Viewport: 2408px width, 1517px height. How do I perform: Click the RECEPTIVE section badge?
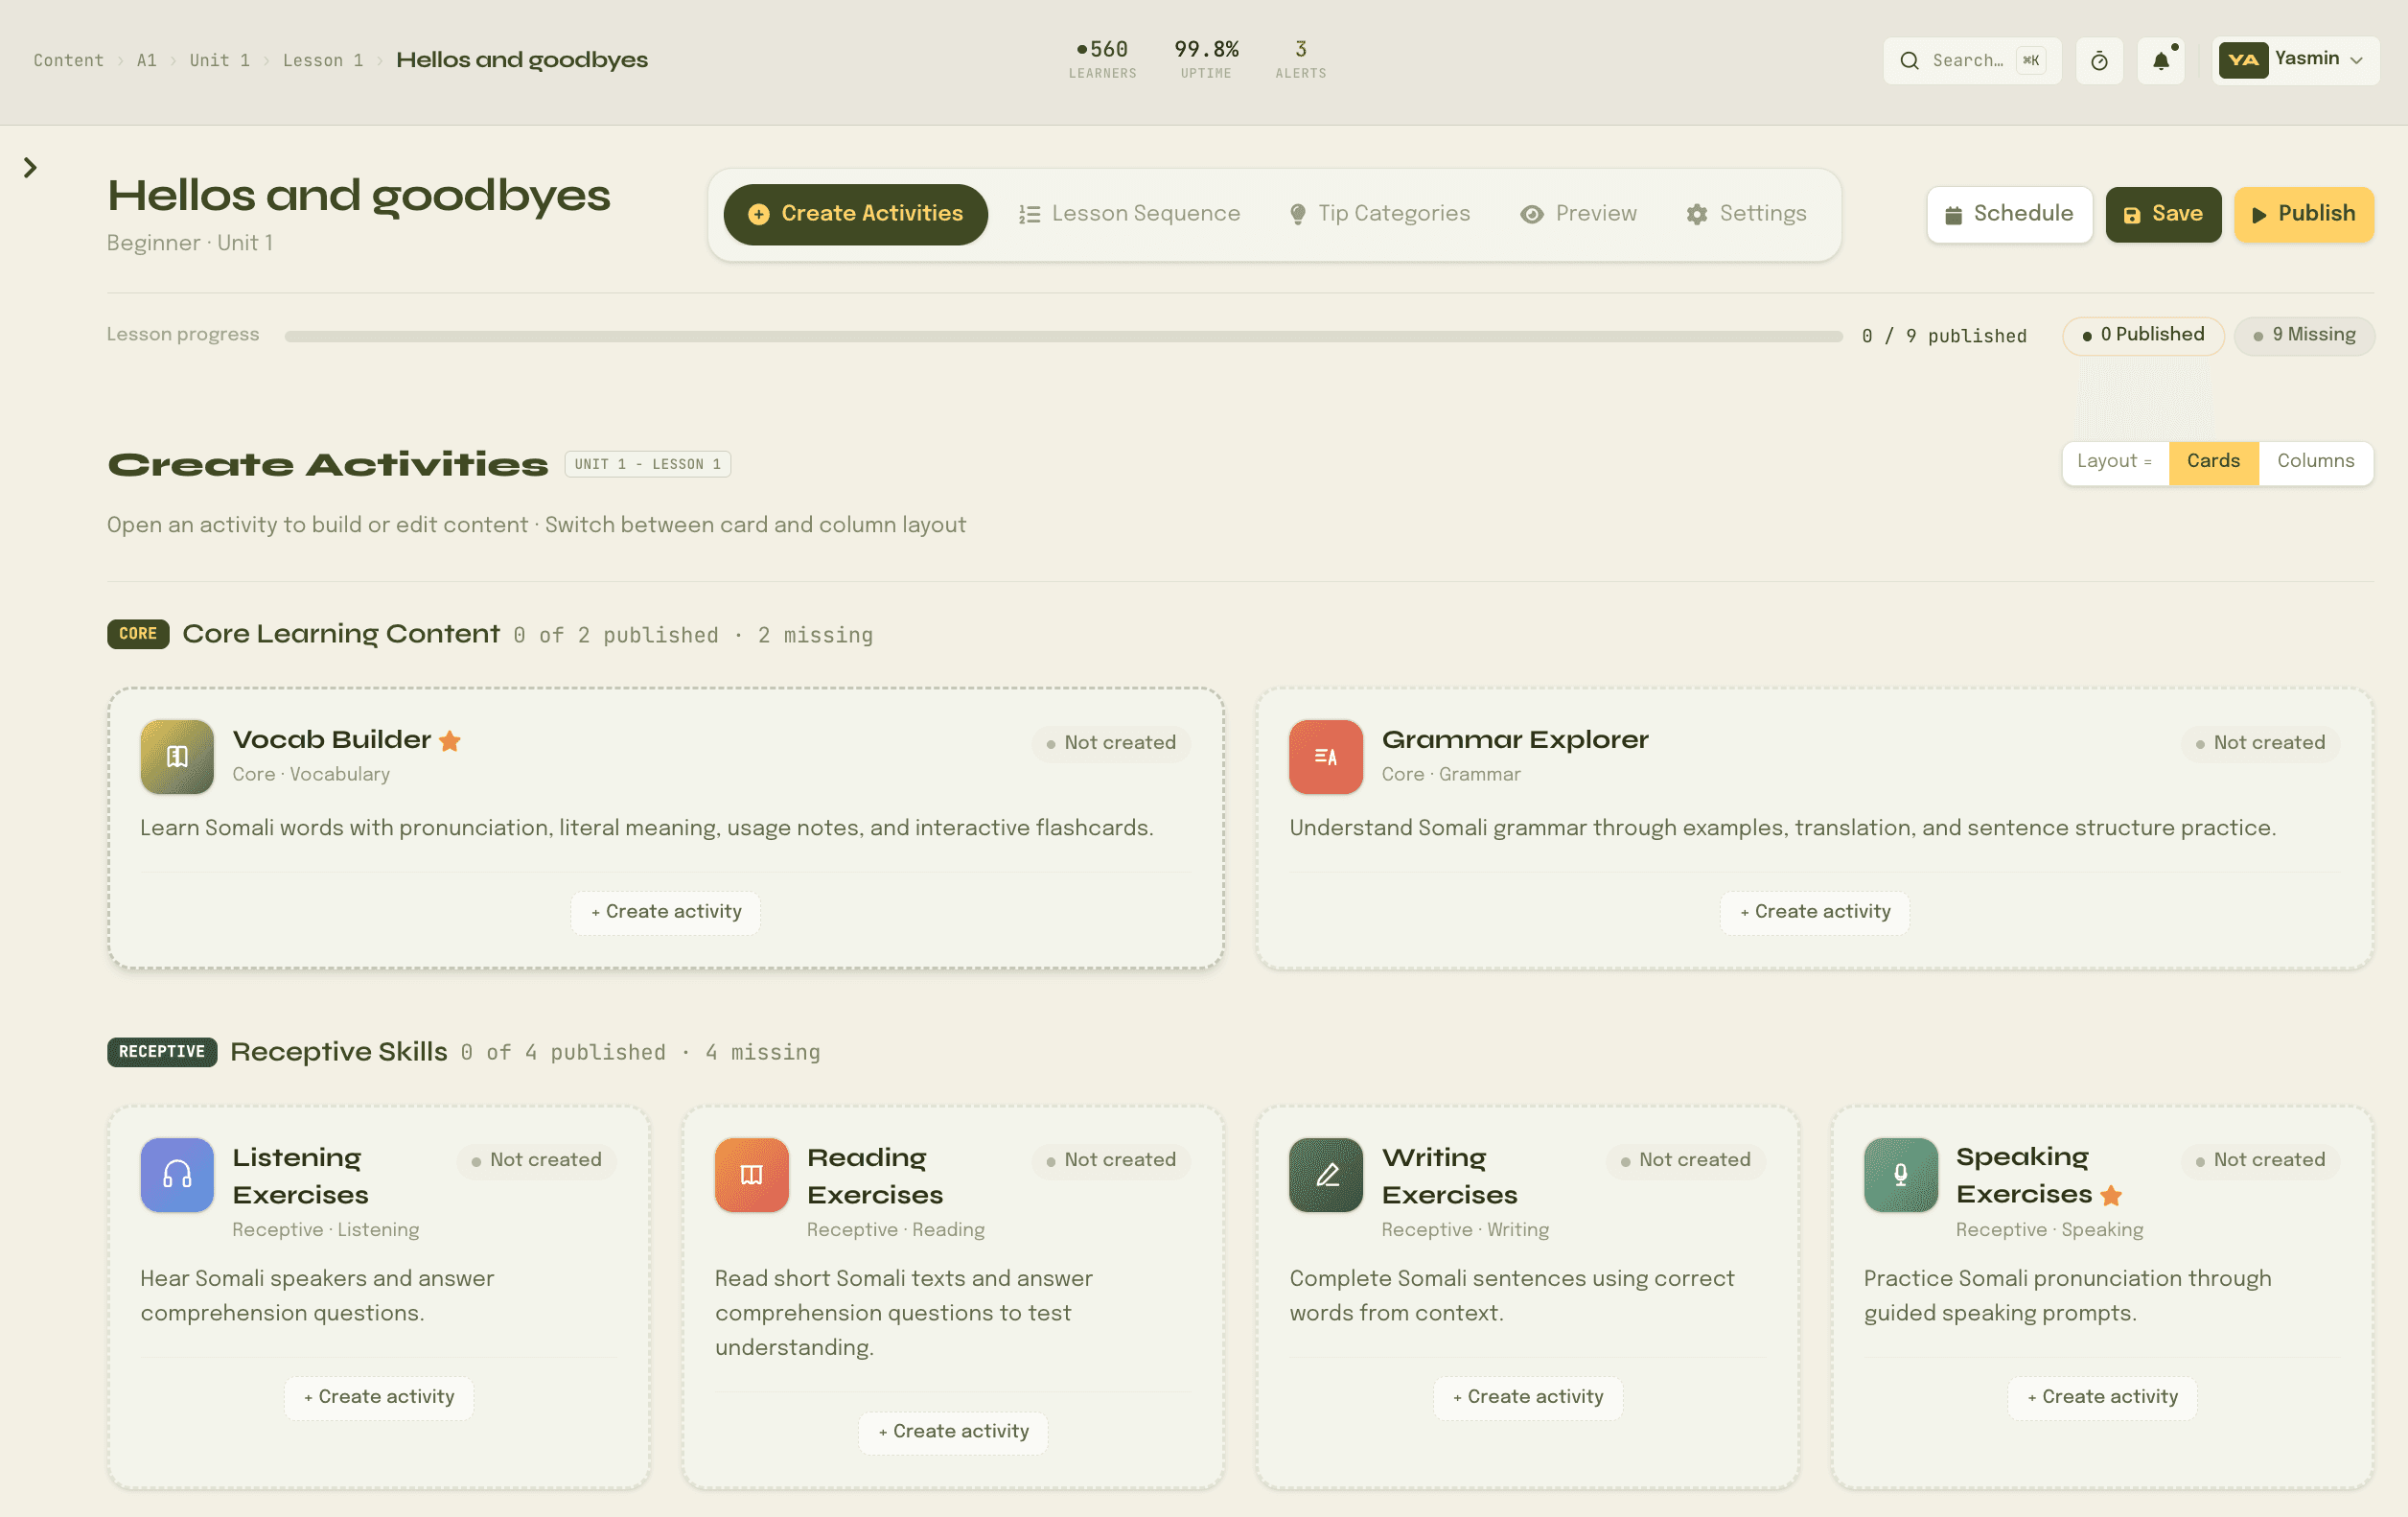162,1052
